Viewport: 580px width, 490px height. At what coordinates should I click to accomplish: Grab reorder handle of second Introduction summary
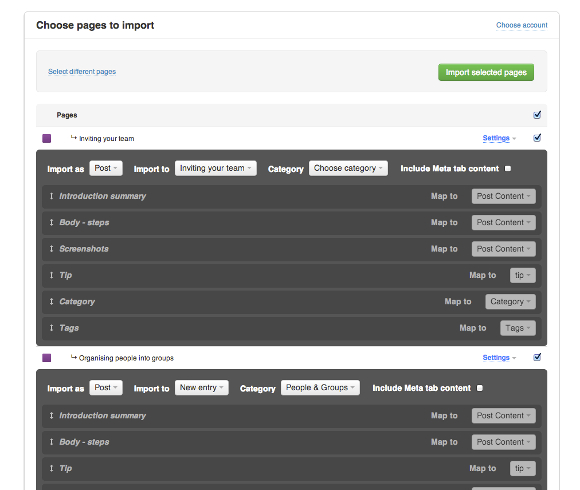(51, 416)
